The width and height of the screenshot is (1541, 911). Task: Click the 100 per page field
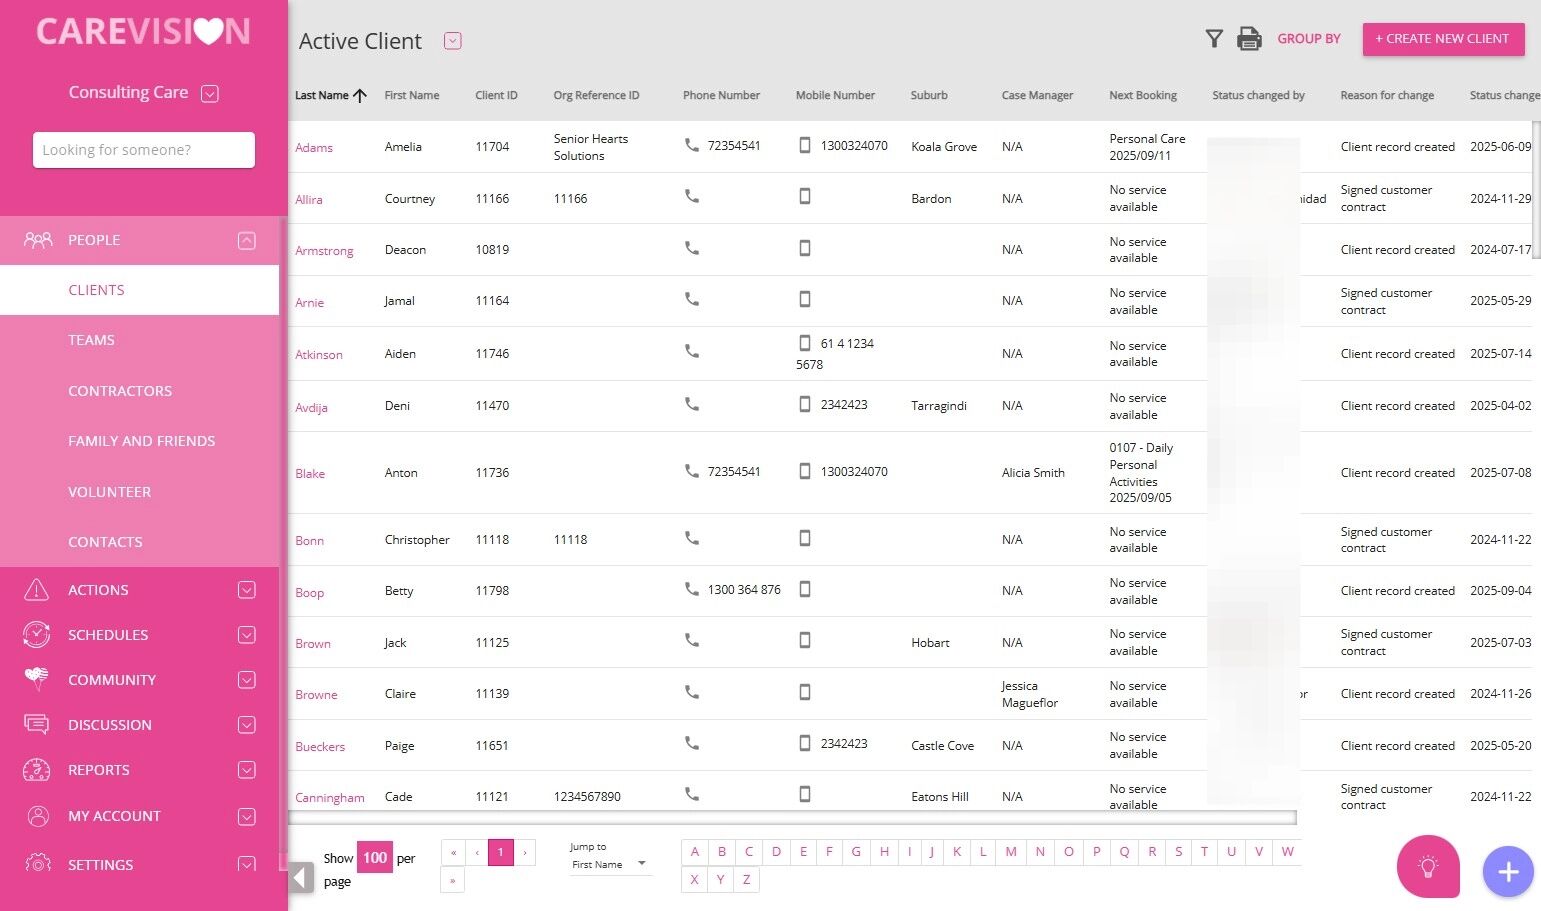[375, 857]
